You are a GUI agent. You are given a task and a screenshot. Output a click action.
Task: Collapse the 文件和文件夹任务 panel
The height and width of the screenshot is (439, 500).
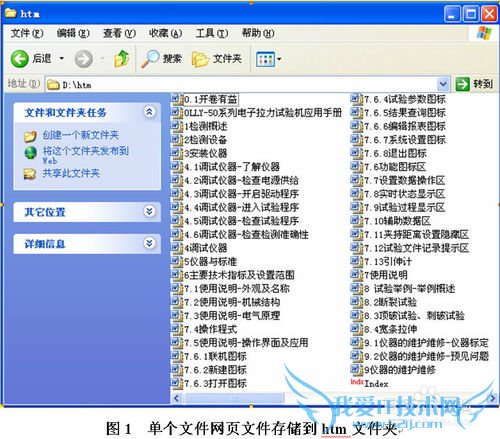tap(149, 112)
